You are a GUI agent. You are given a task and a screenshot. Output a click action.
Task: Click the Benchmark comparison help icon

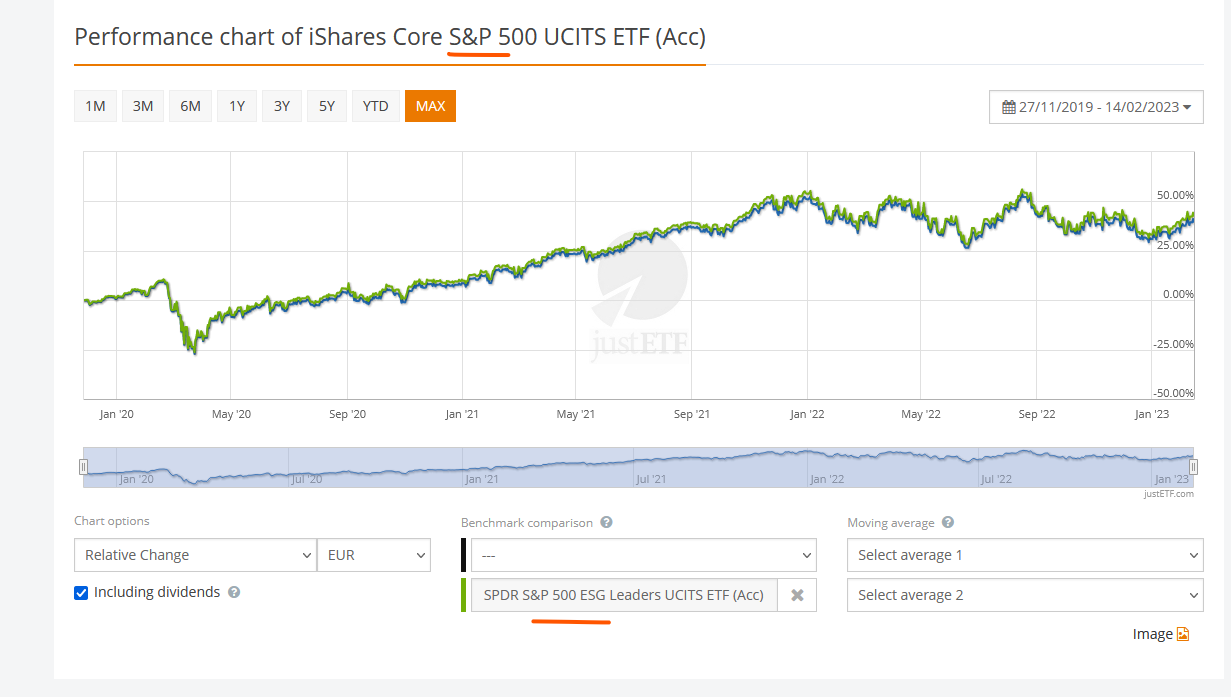pos(607,522)
